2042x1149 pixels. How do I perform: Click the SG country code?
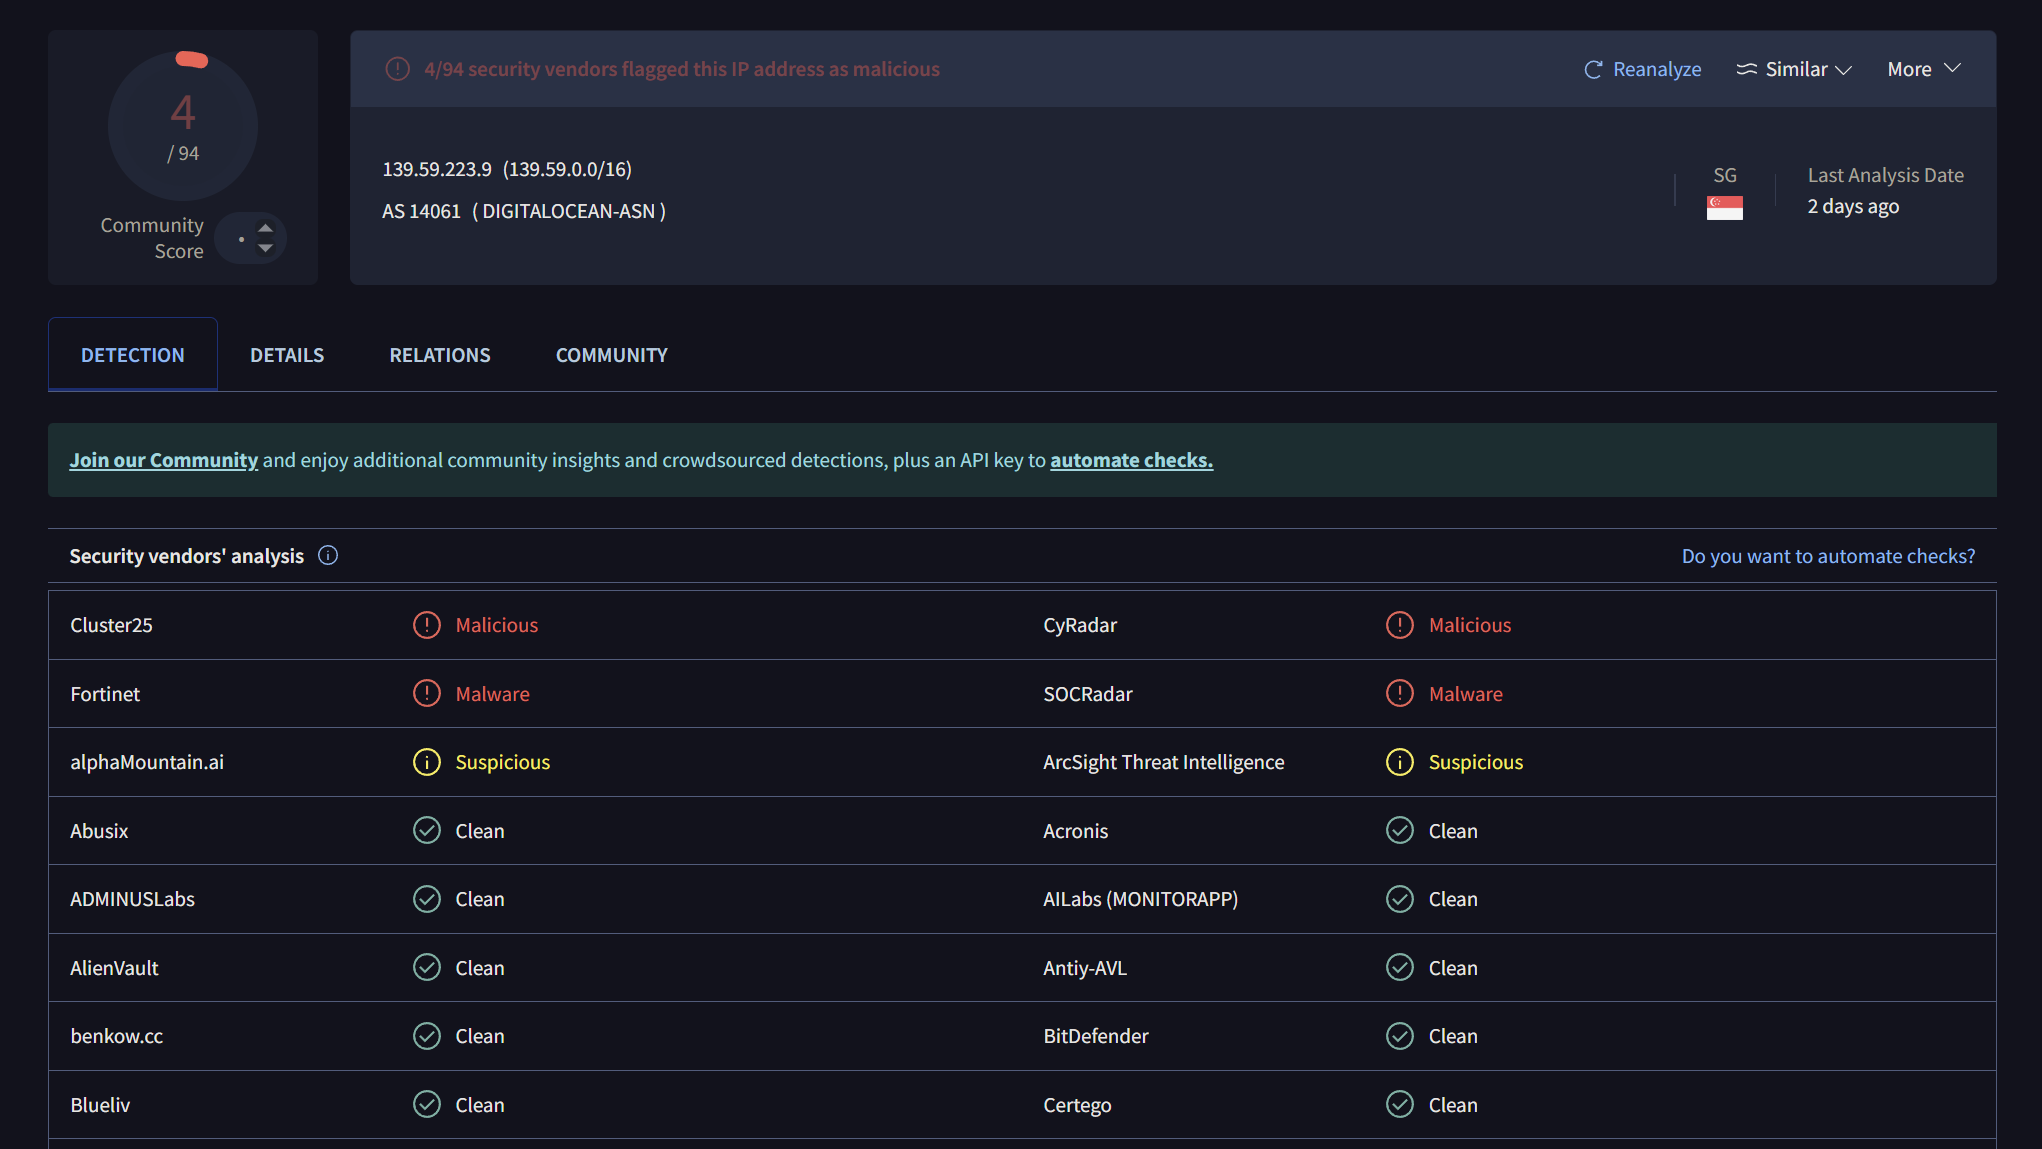click(x=1725, y=175)
